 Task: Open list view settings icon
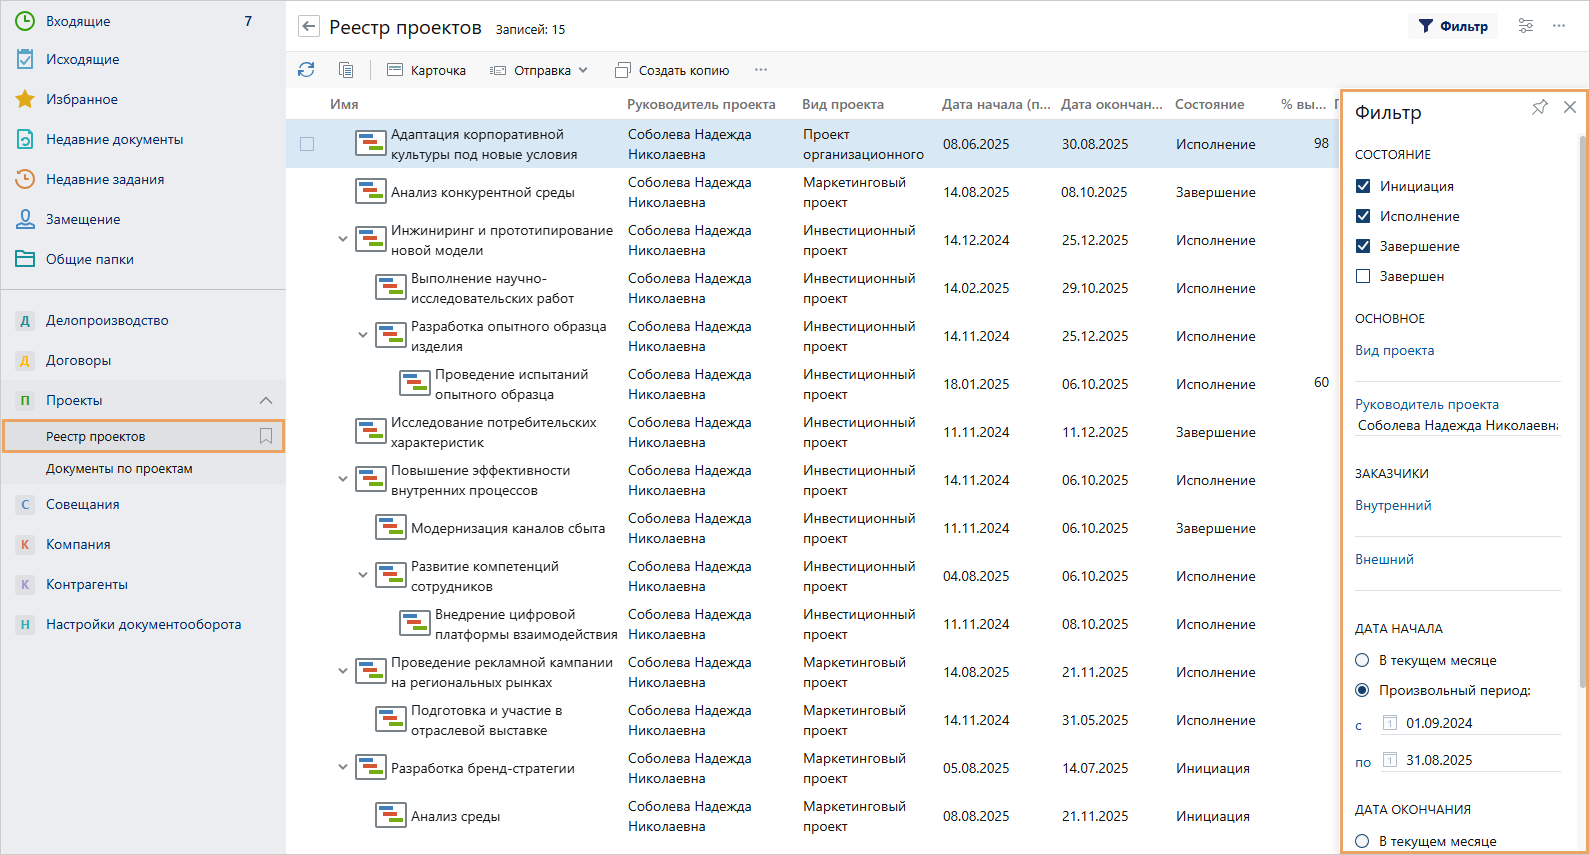tap(1526, 26)
